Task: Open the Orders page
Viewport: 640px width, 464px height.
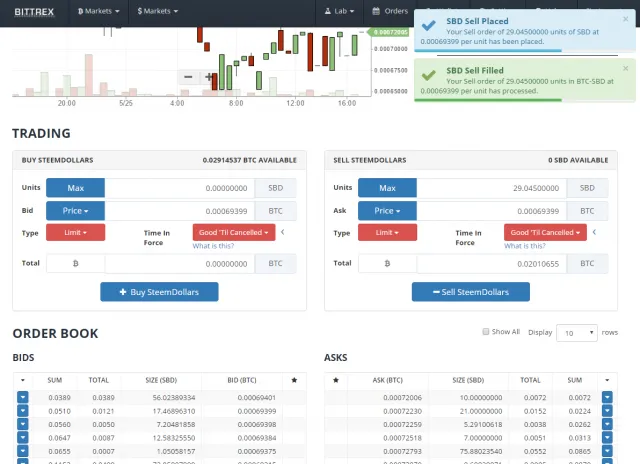Action: 390,11
